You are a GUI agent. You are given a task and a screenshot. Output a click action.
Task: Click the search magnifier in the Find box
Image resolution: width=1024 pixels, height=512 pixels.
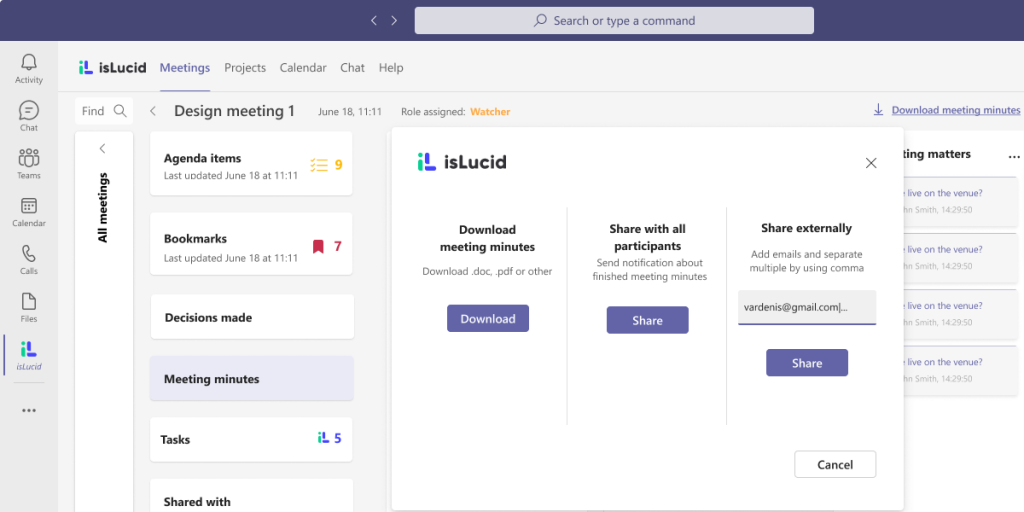(x=120, y=110)
